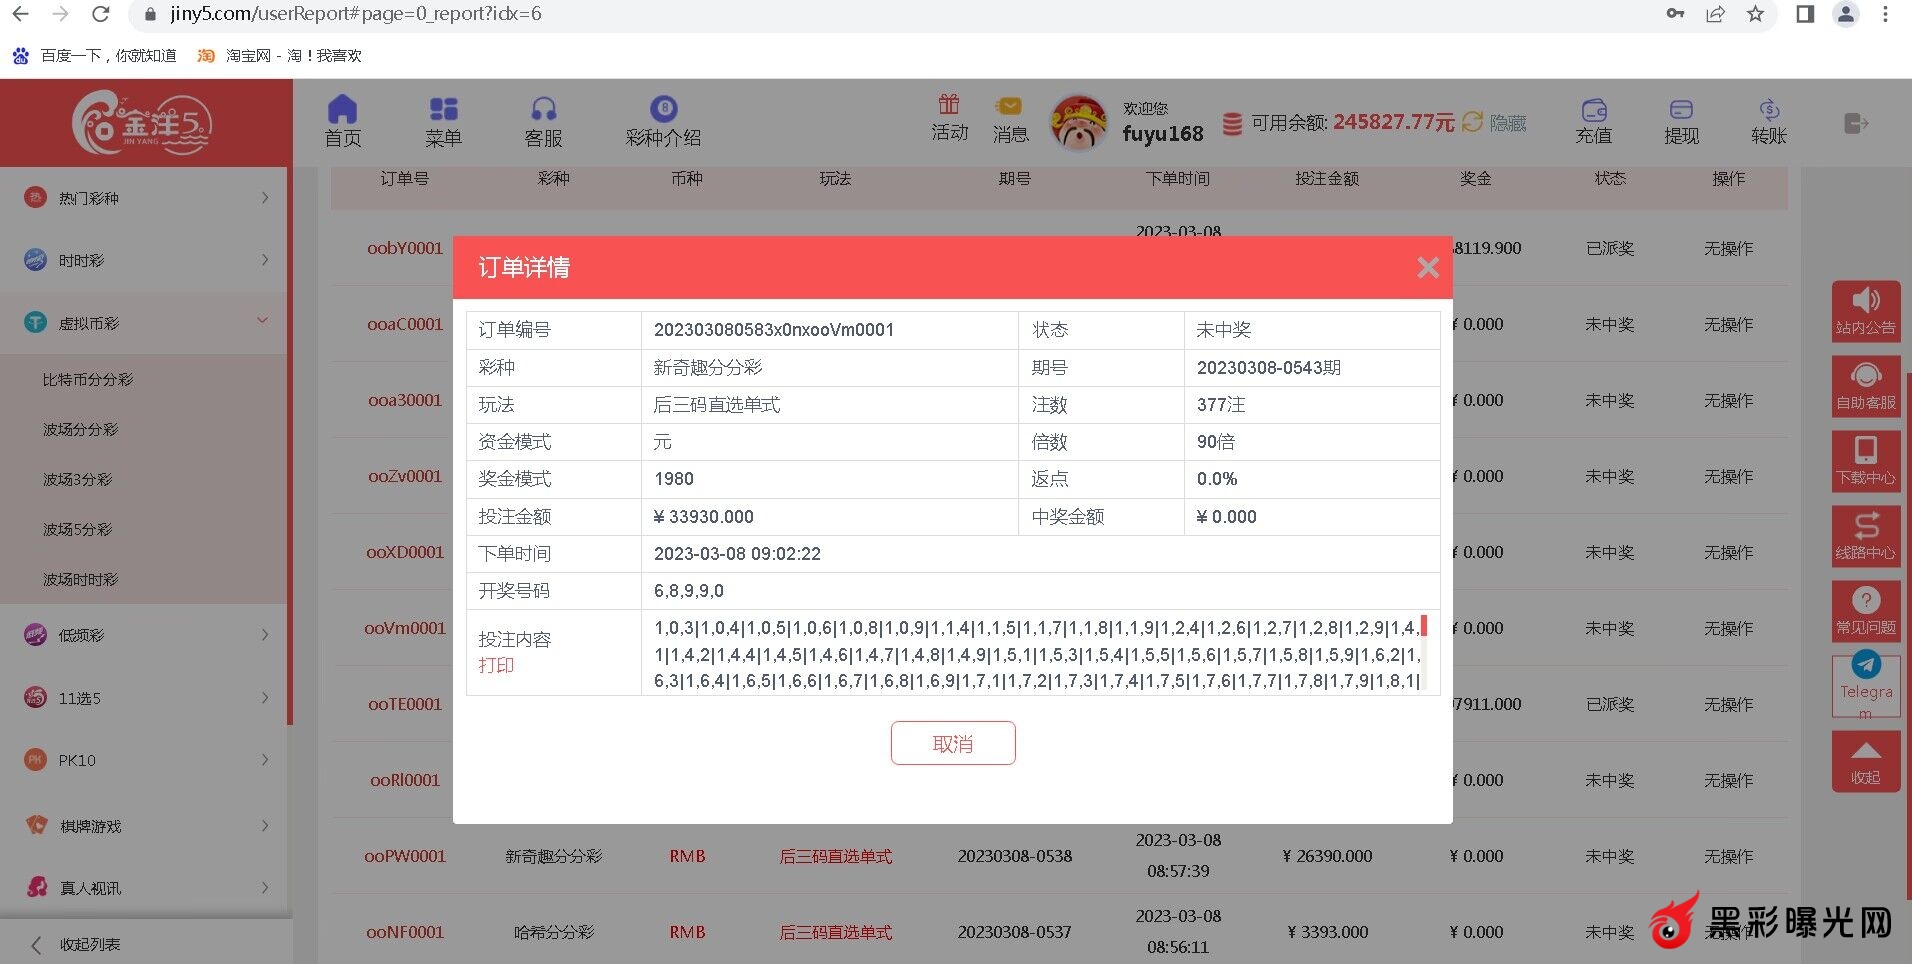This screenshot has width=1912, height=964.
Task: Click the 取消 cancel button
Action: click(x=952, y=744)
